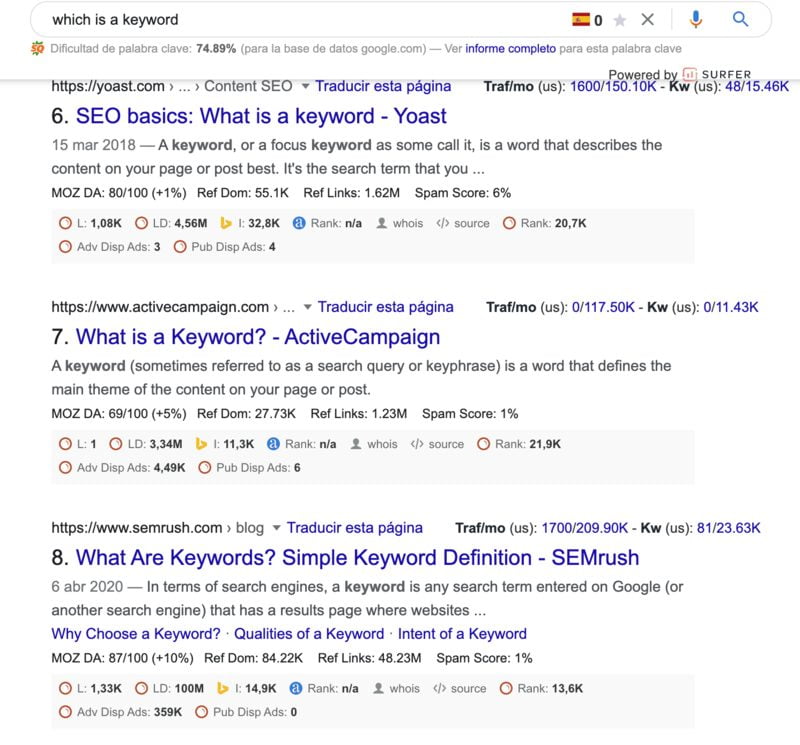Open 'informe completo' link
This screenshot has width=800, height=745.
pyautogui.click(x=510, y=48)
